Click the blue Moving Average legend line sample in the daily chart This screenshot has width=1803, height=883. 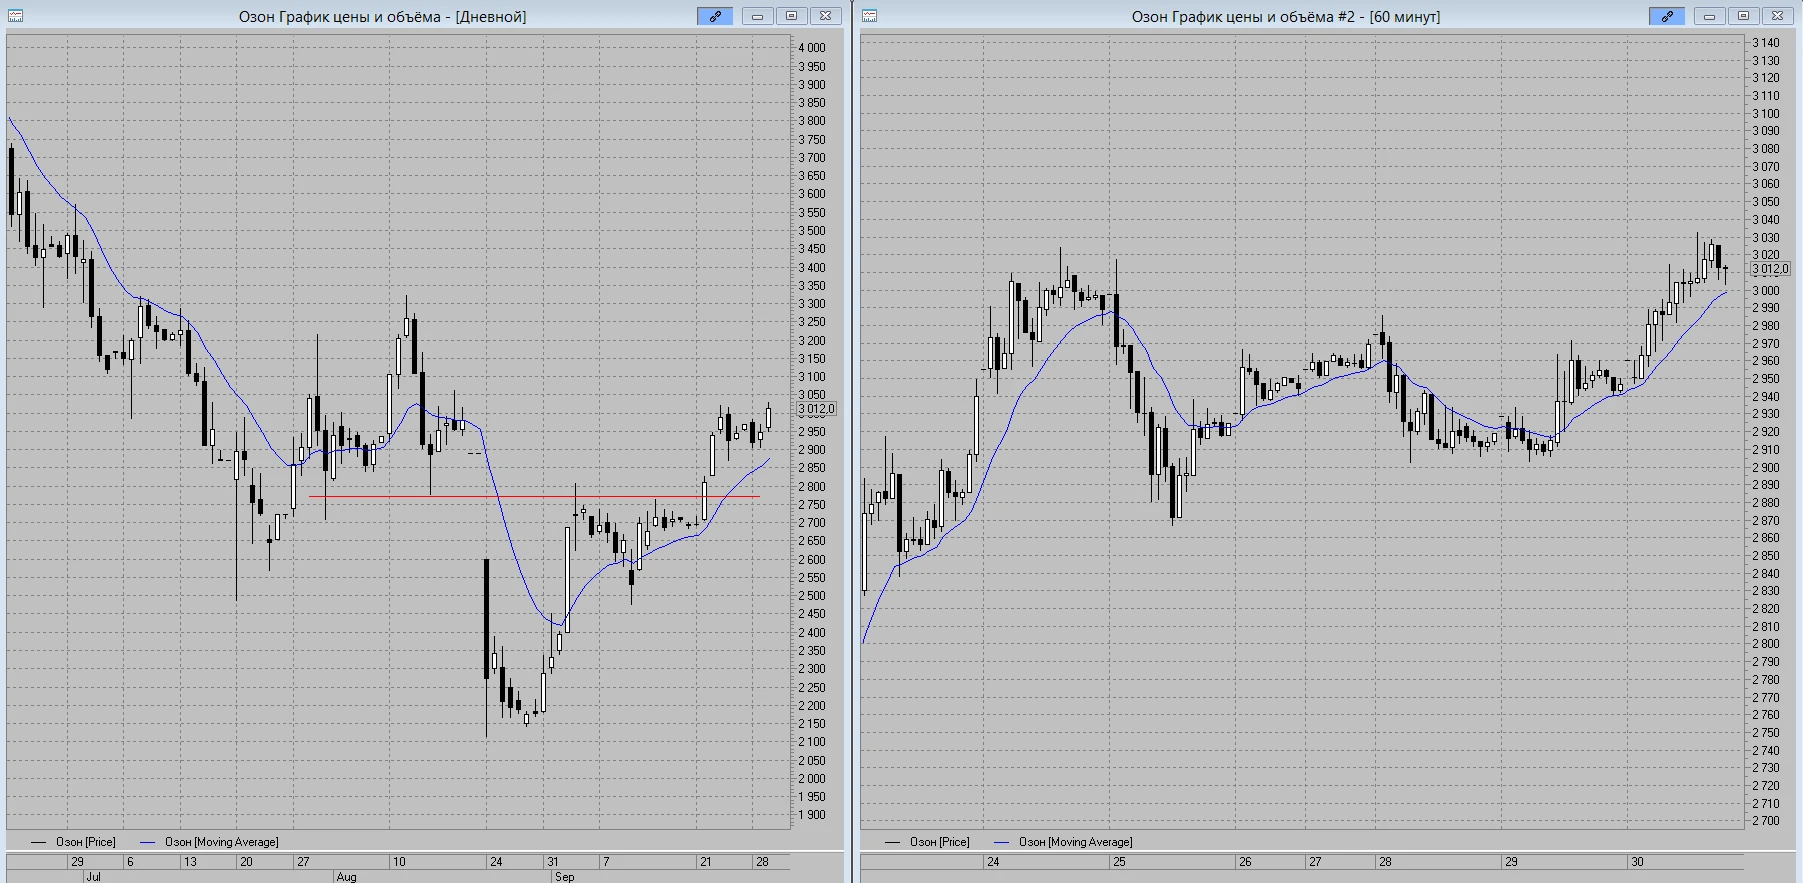(148, 842)
